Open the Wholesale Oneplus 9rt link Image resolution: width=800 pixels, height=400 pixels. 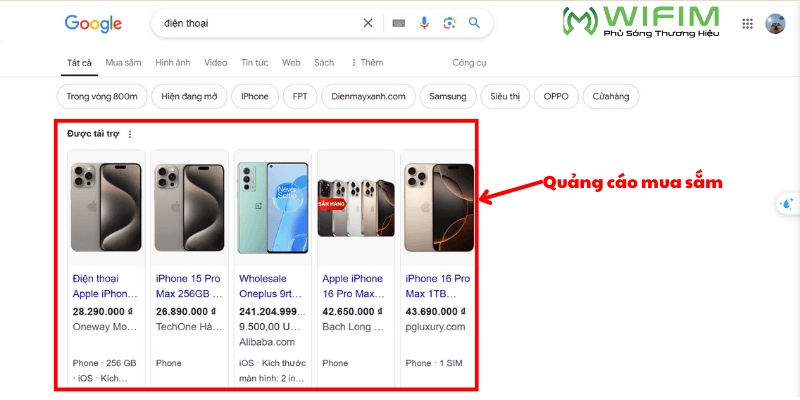point(270,286)
